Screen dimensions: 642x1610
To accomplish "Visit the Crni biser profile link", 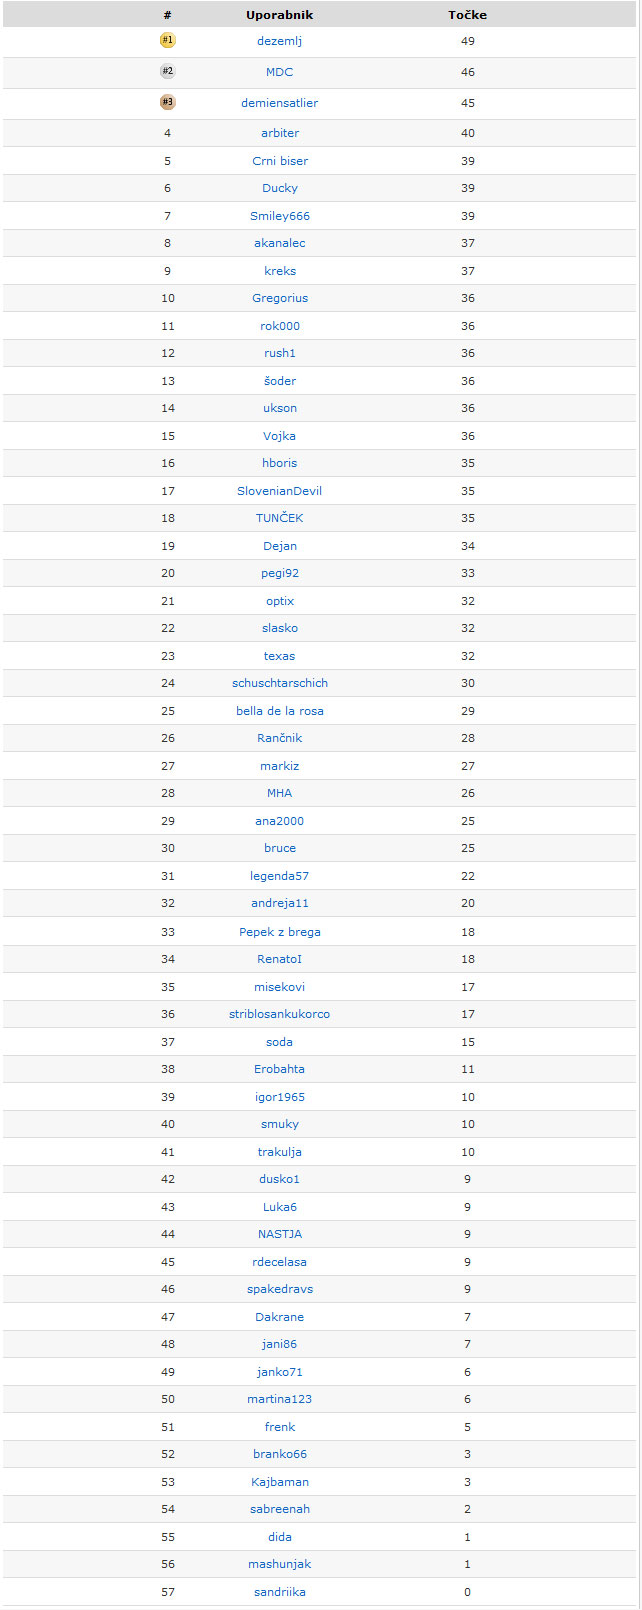I will (x=280, y=161).
